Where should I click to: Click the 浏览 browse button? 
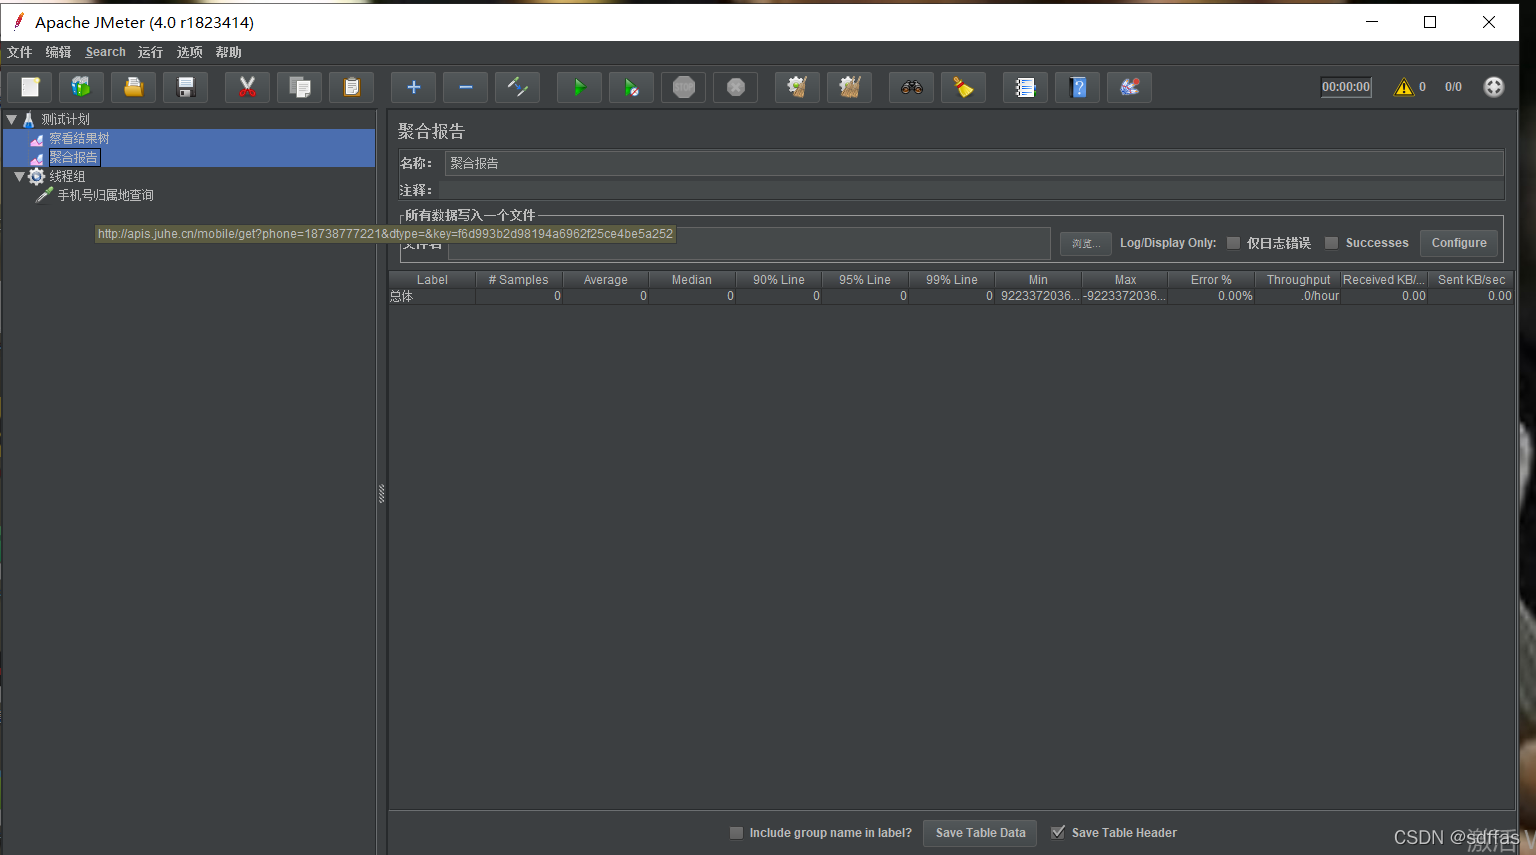point(1086,243)
